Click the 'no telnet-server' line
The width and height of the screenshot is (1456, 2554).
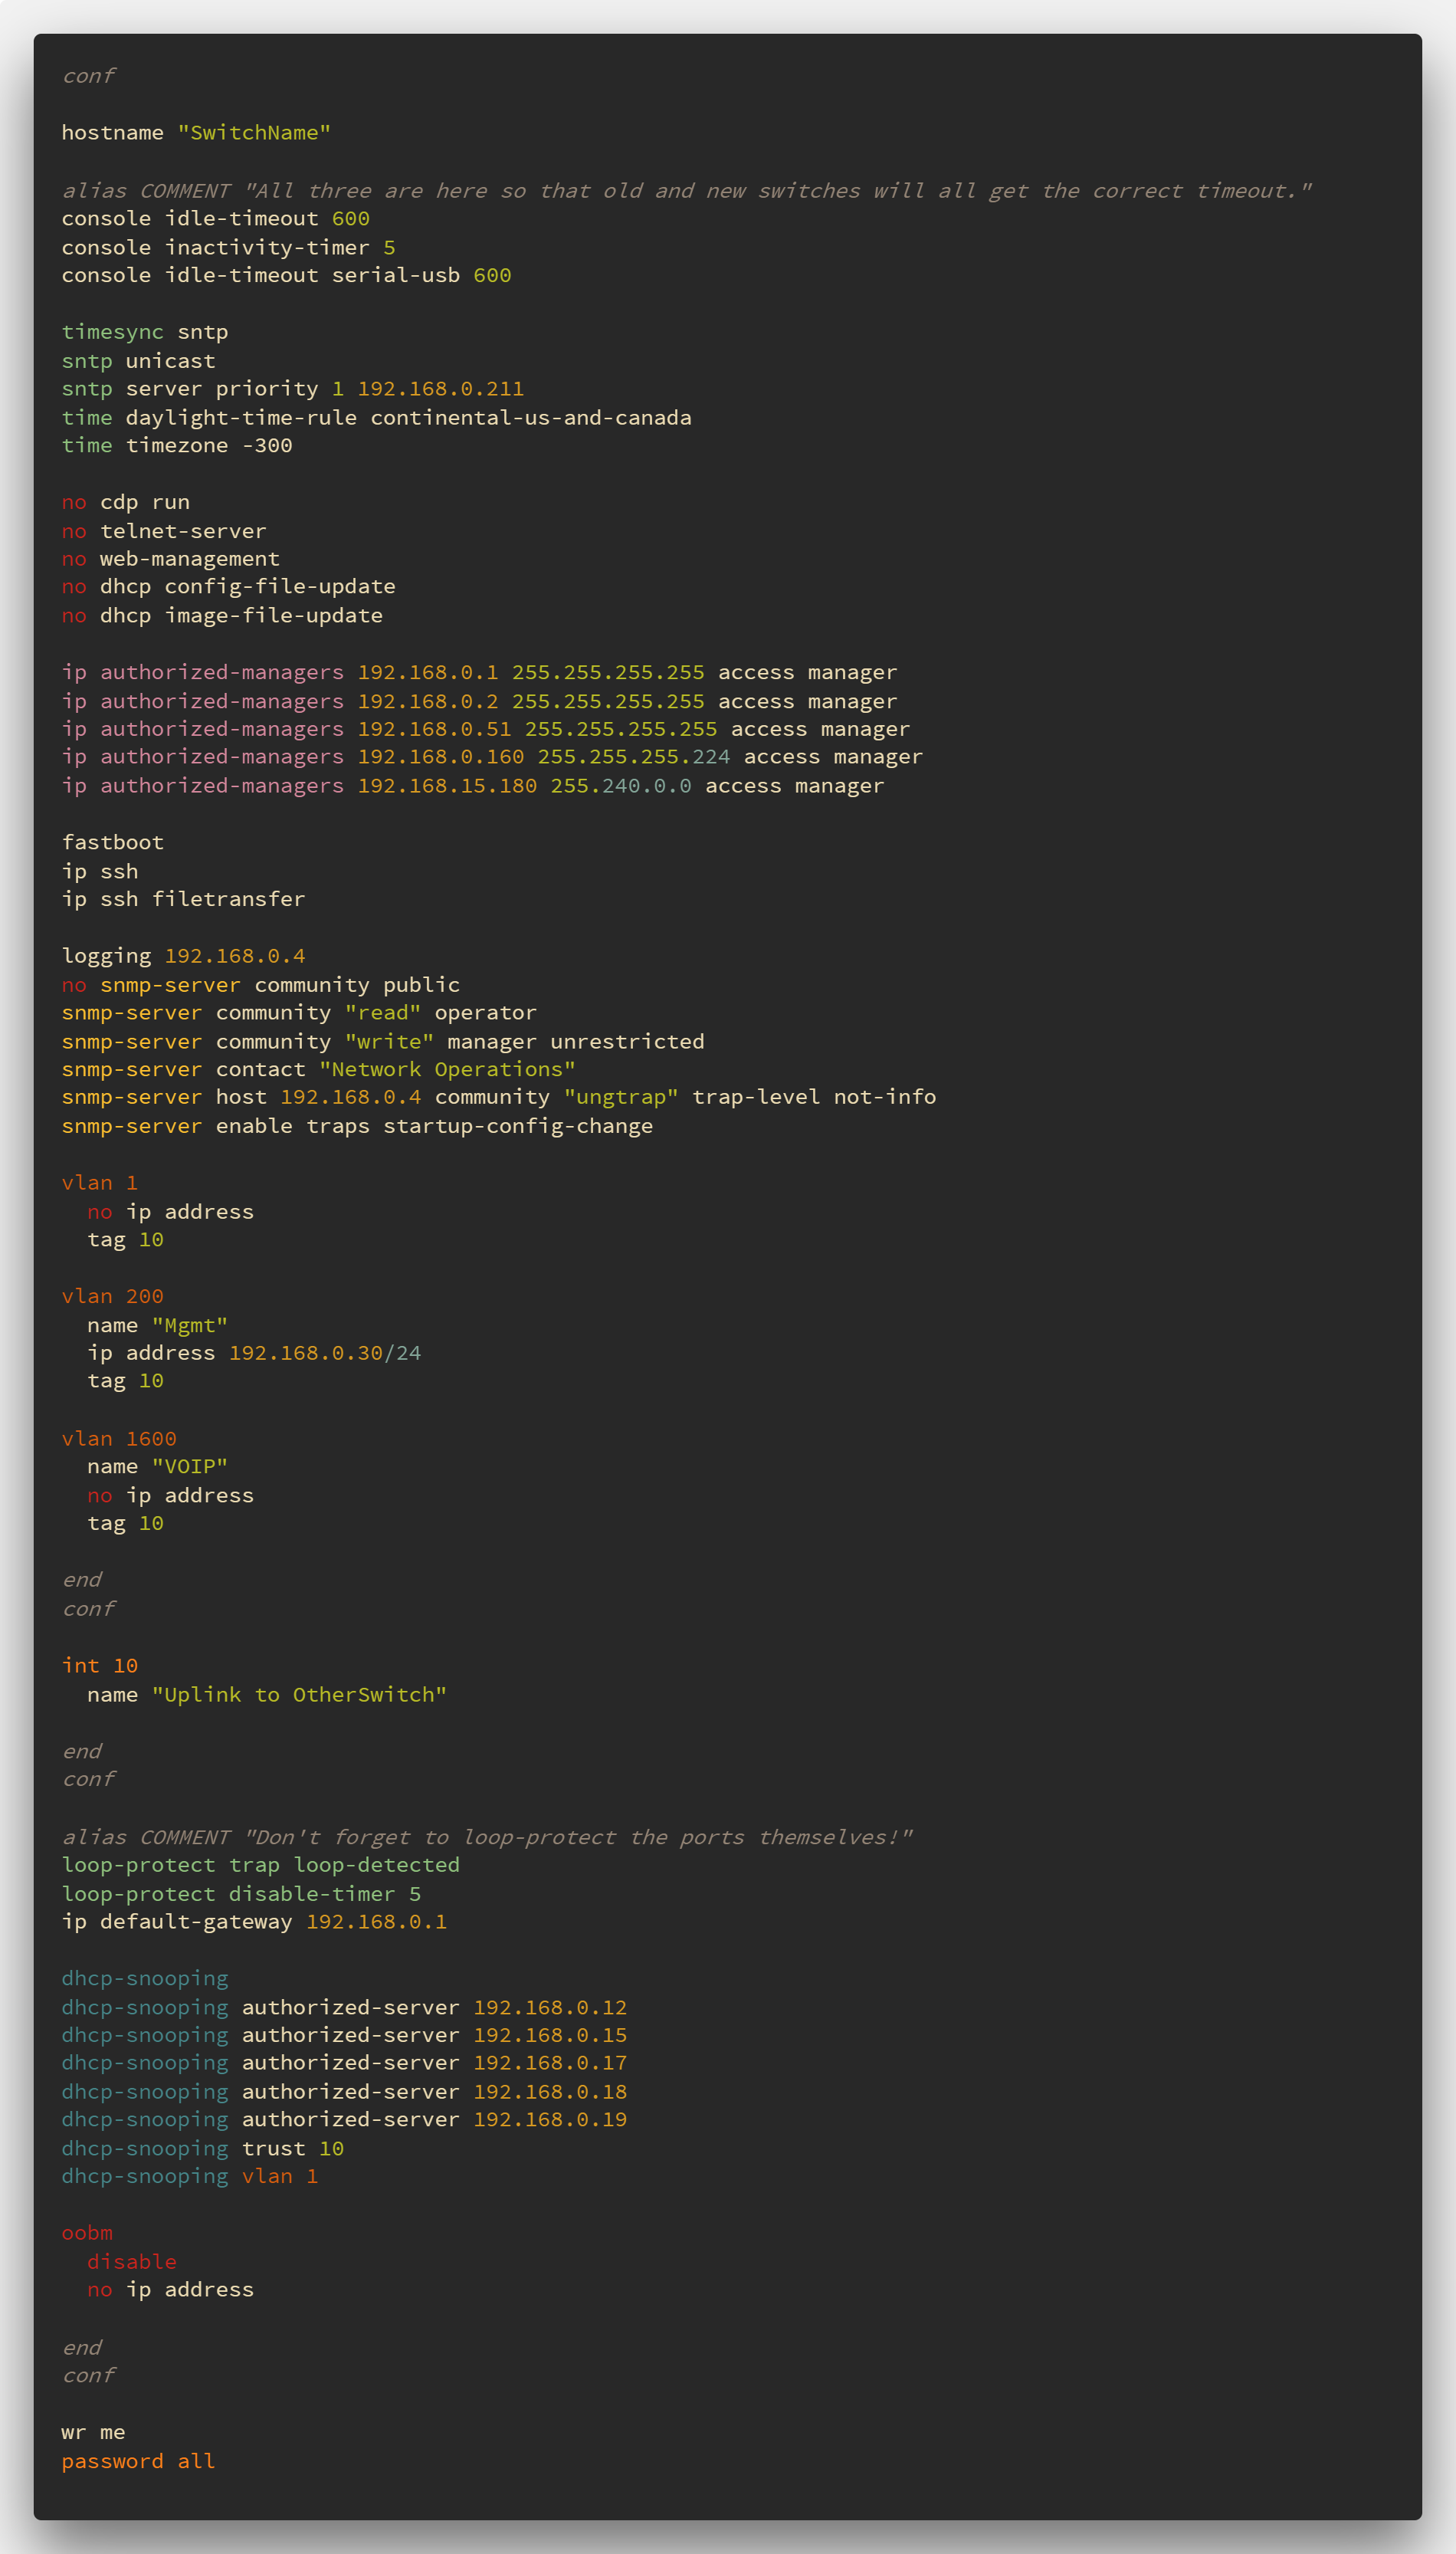(164, 531)
